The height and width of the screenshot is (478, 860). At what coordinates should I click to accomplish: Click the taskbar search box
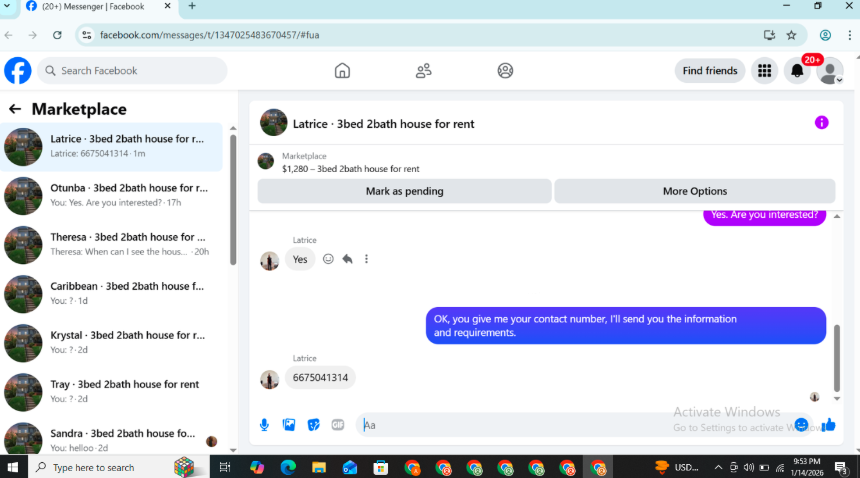pyautogui.click(x=118, y=467)
